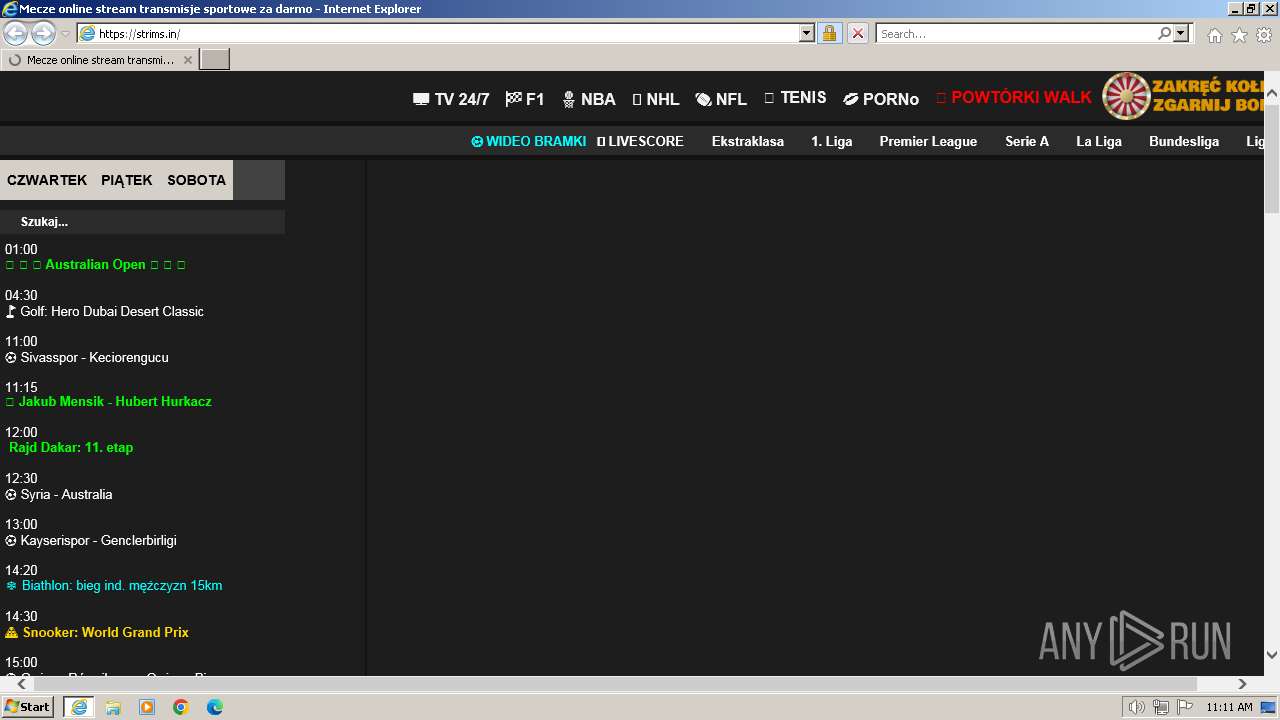Click the volume speaker tray icon
The height and width of the screenshot is (720, 1280).
(1137, 707)
